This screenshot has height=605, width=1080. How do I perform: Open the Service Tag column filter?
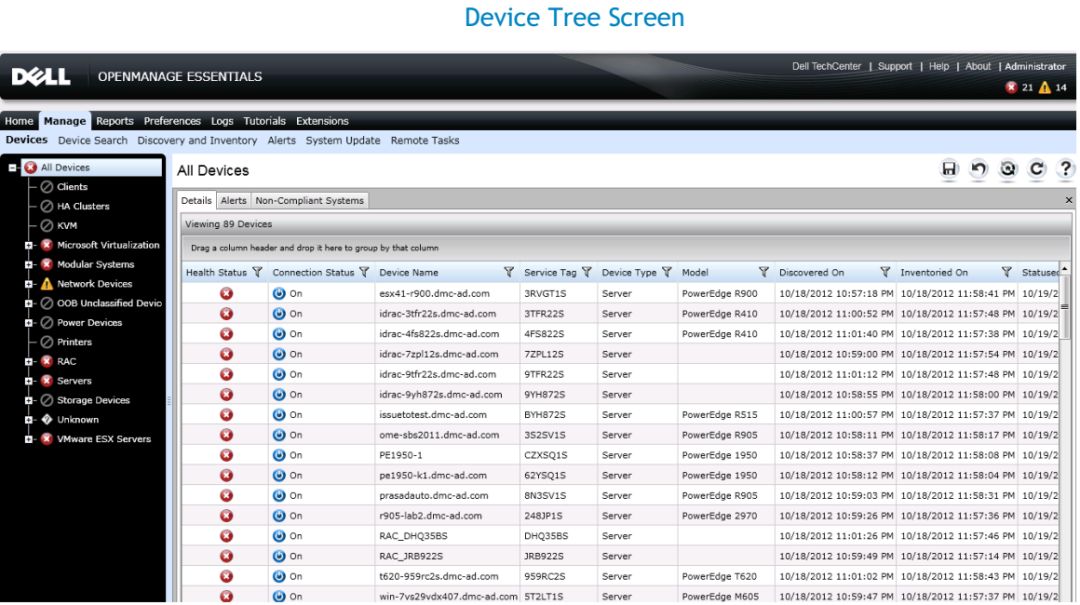(x=587, y=272)
